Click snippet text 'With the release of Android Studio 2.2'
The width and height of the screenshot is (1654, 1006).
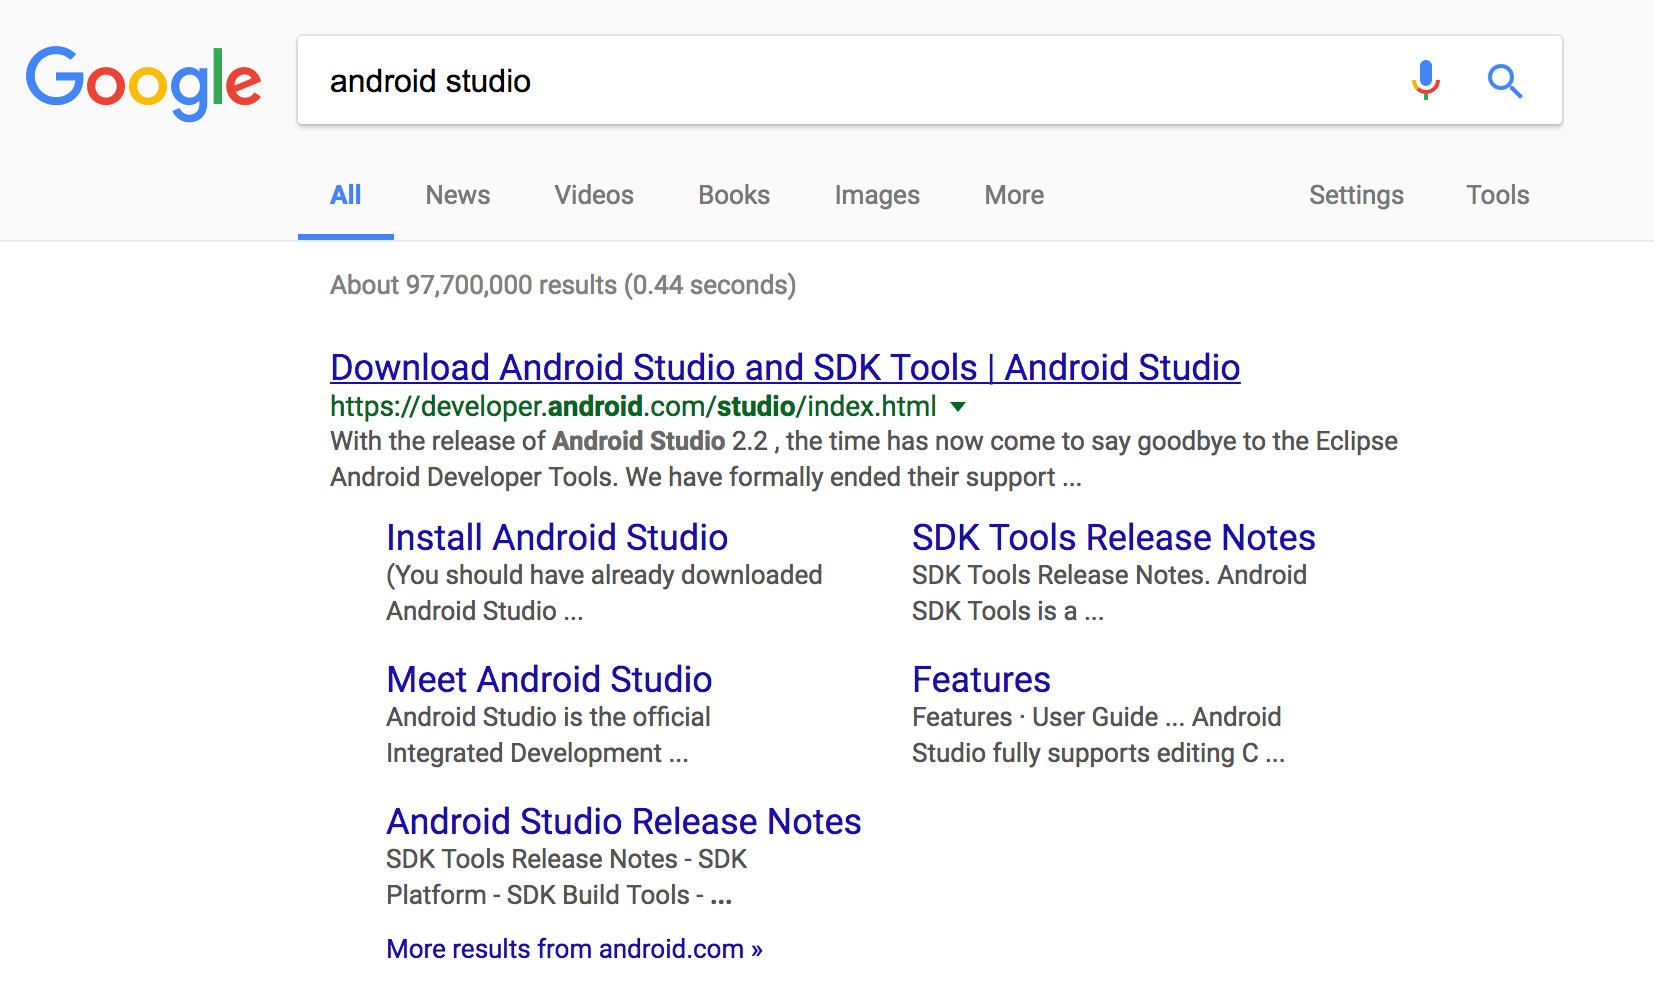(x=549, y=441)
